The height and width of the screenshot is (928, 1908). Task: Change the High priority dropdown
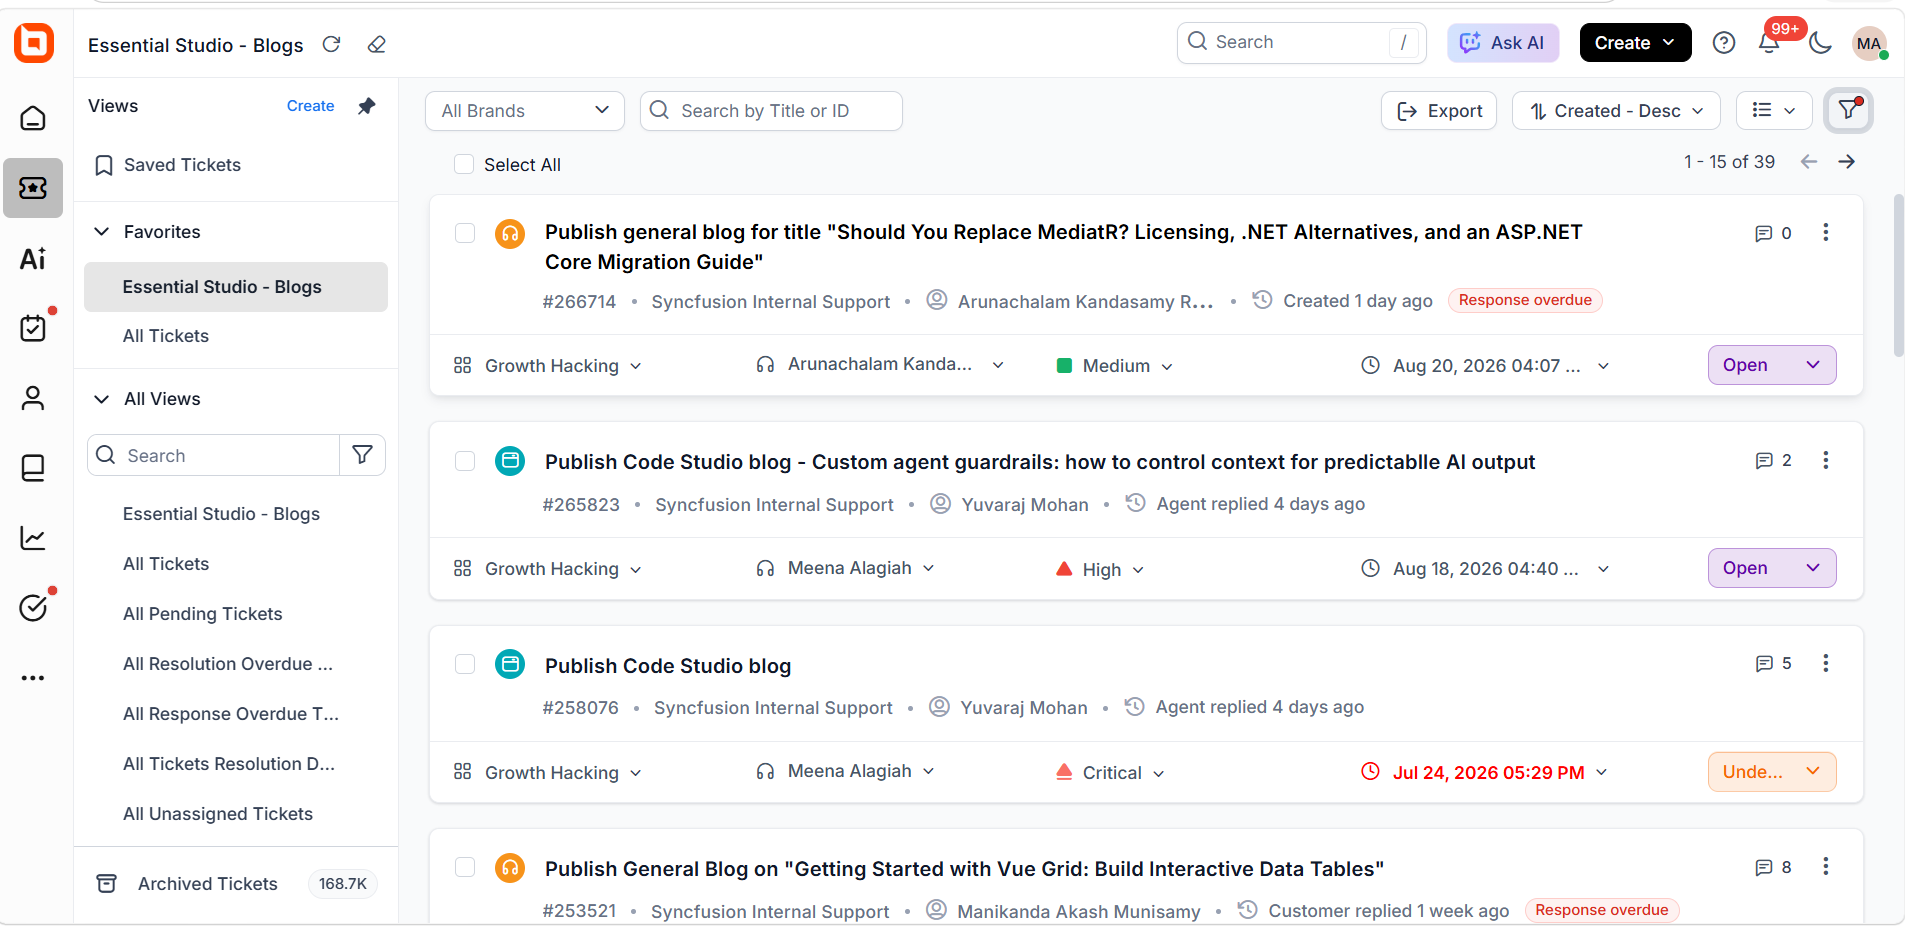point(1100,569)
